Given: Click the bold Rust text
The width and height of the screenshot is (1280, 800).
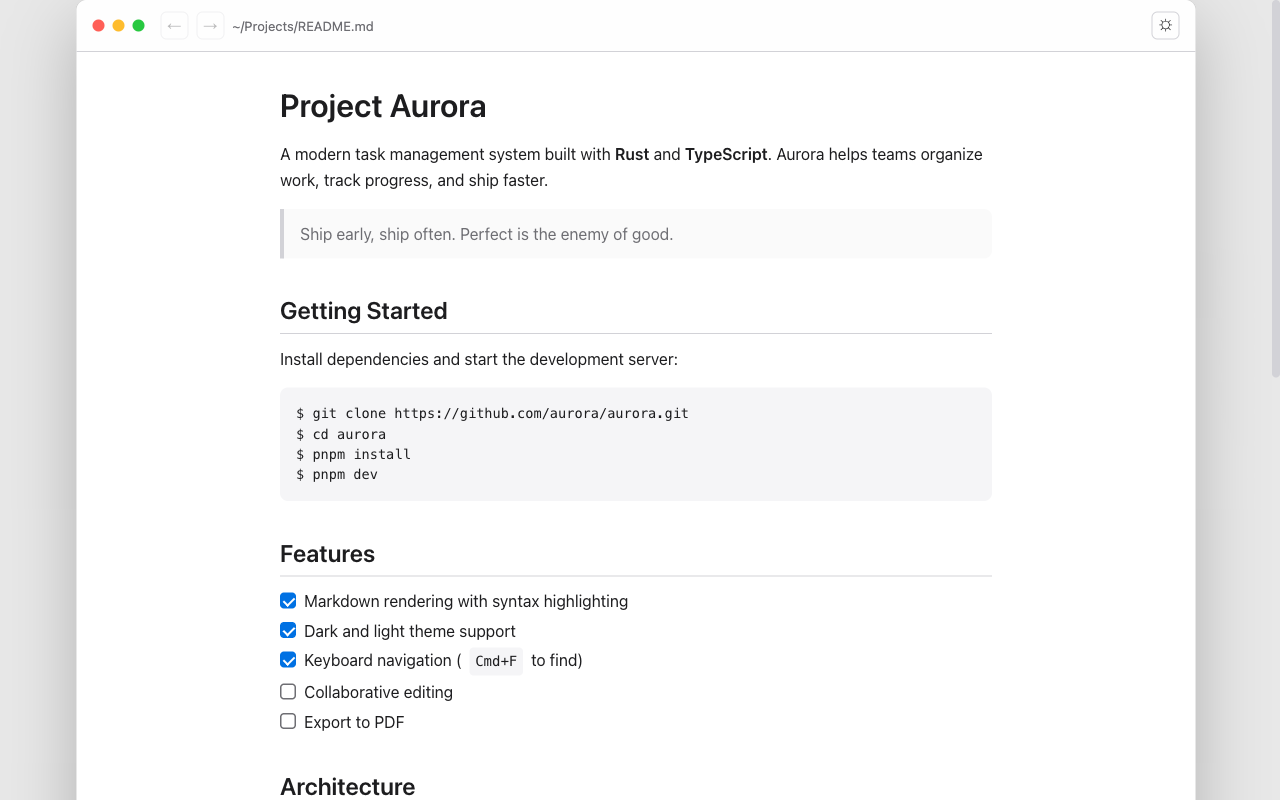Looking at the screenshot, I should [x=632, y=154].
